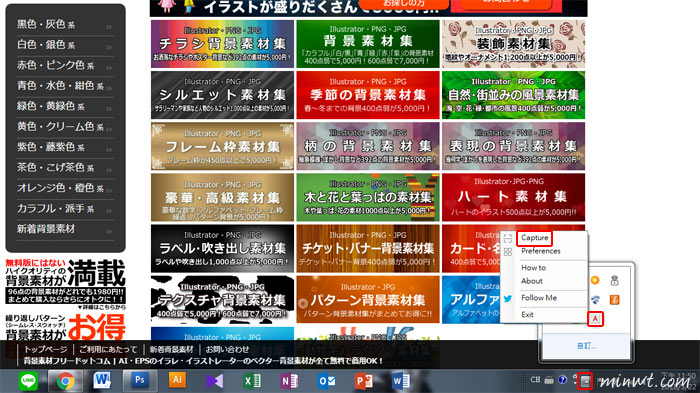Open the 豪華・高級素材集 banner
Image resolution: width=700 pixels, height=393 pixels.
point(222,198)
